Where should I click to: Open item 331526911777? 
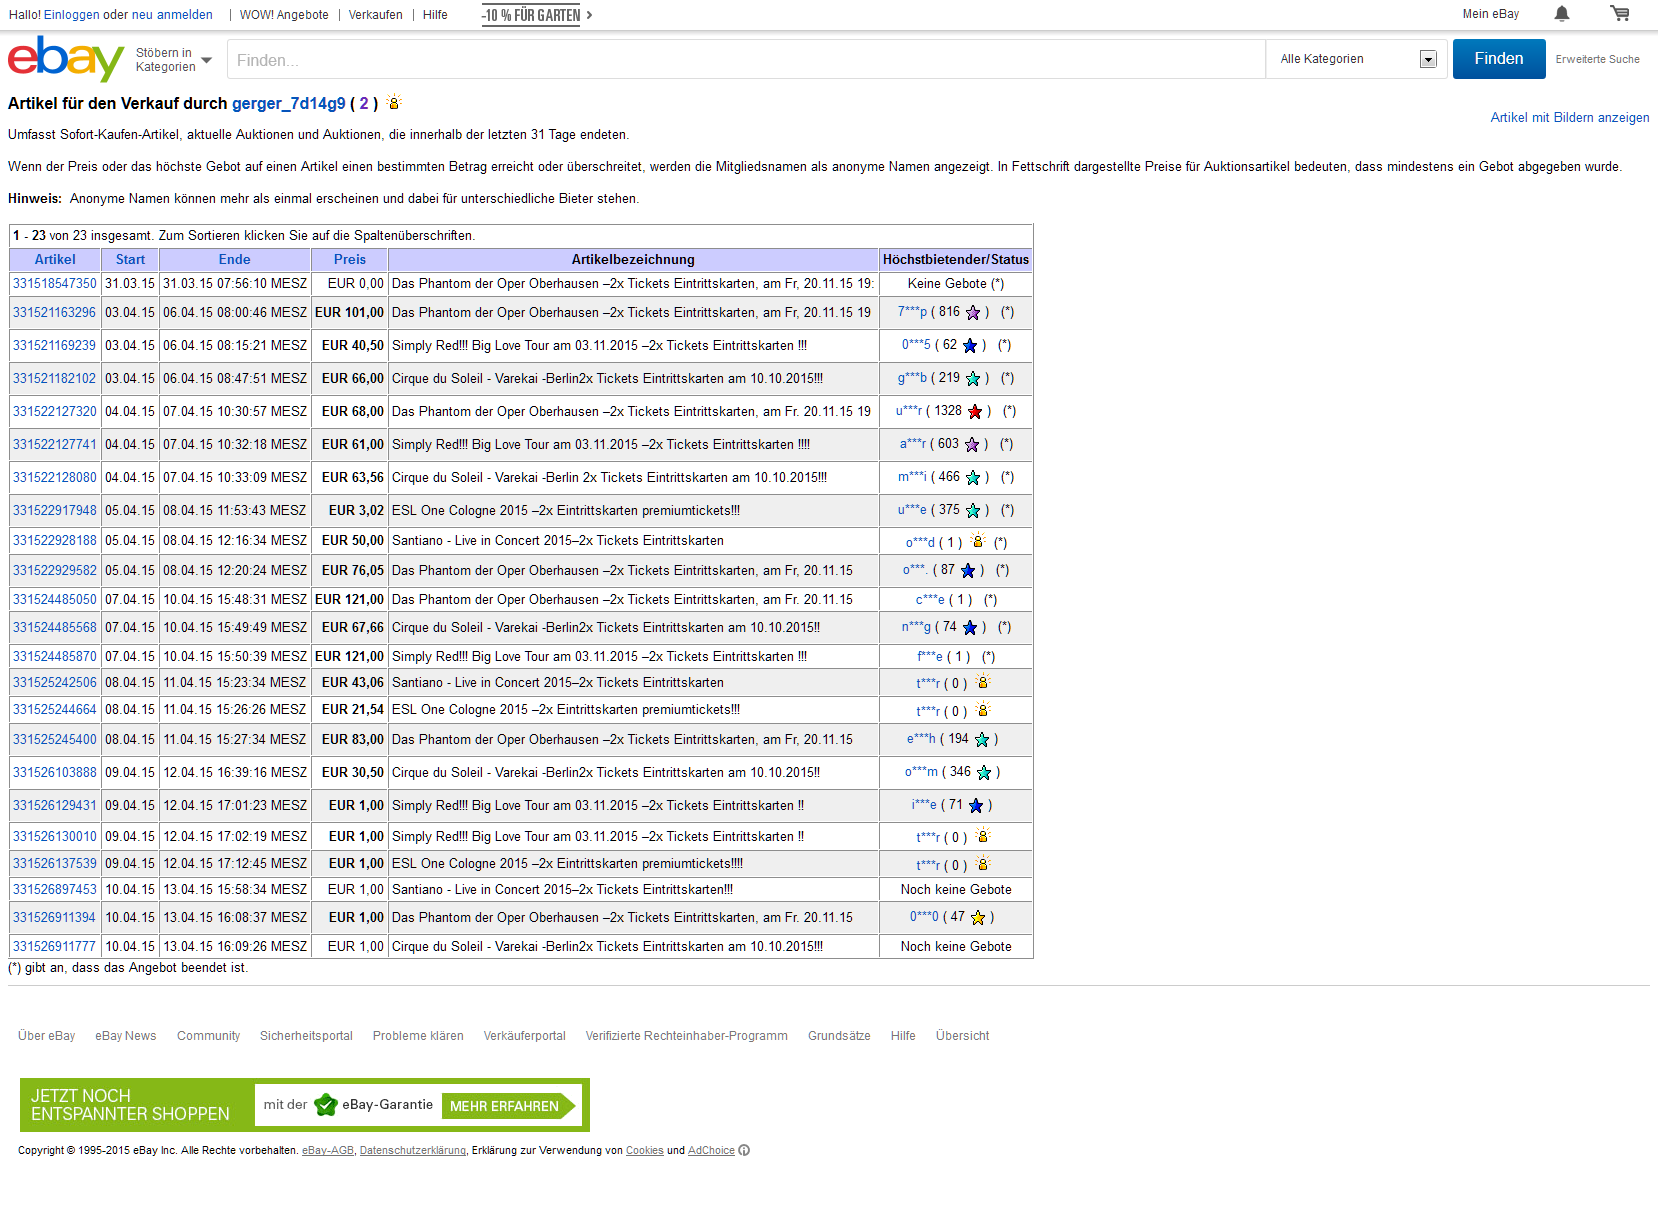[x=55, y=947]
